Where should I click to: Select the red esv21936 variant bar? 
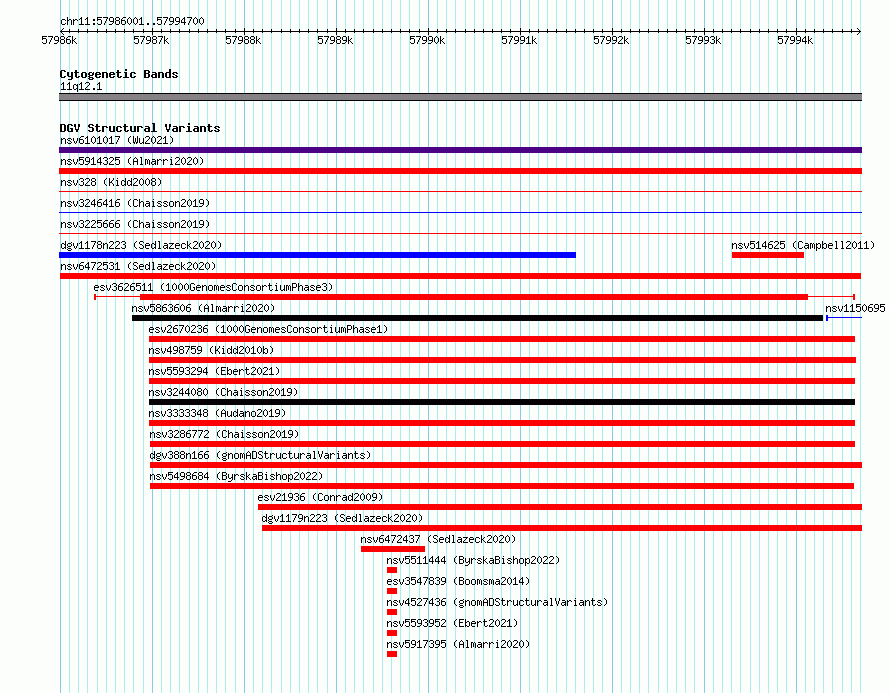click(560, 507)
